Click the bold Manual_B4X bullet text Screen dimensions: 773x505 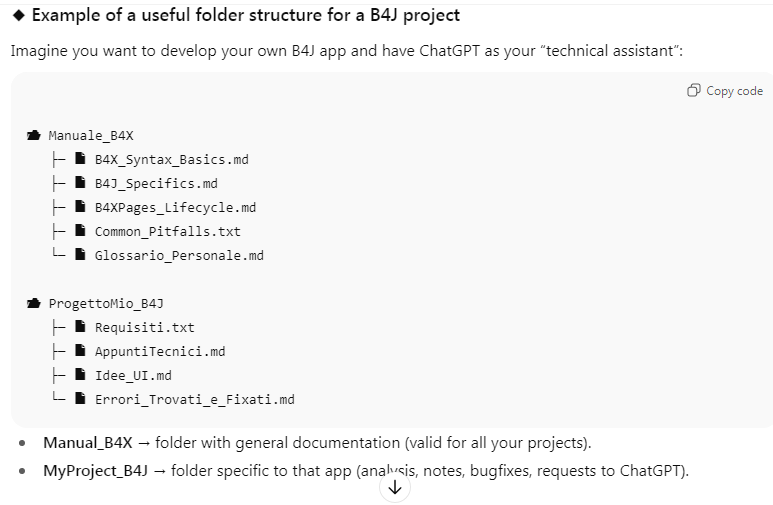pyautogui.click(x=87, y=443)
